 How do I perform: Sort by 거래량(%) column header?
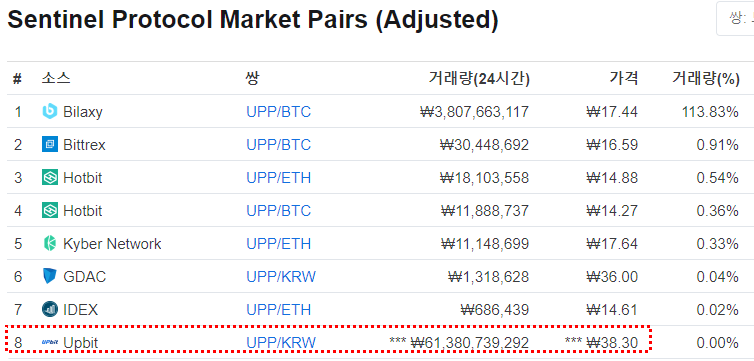point(705,78)
